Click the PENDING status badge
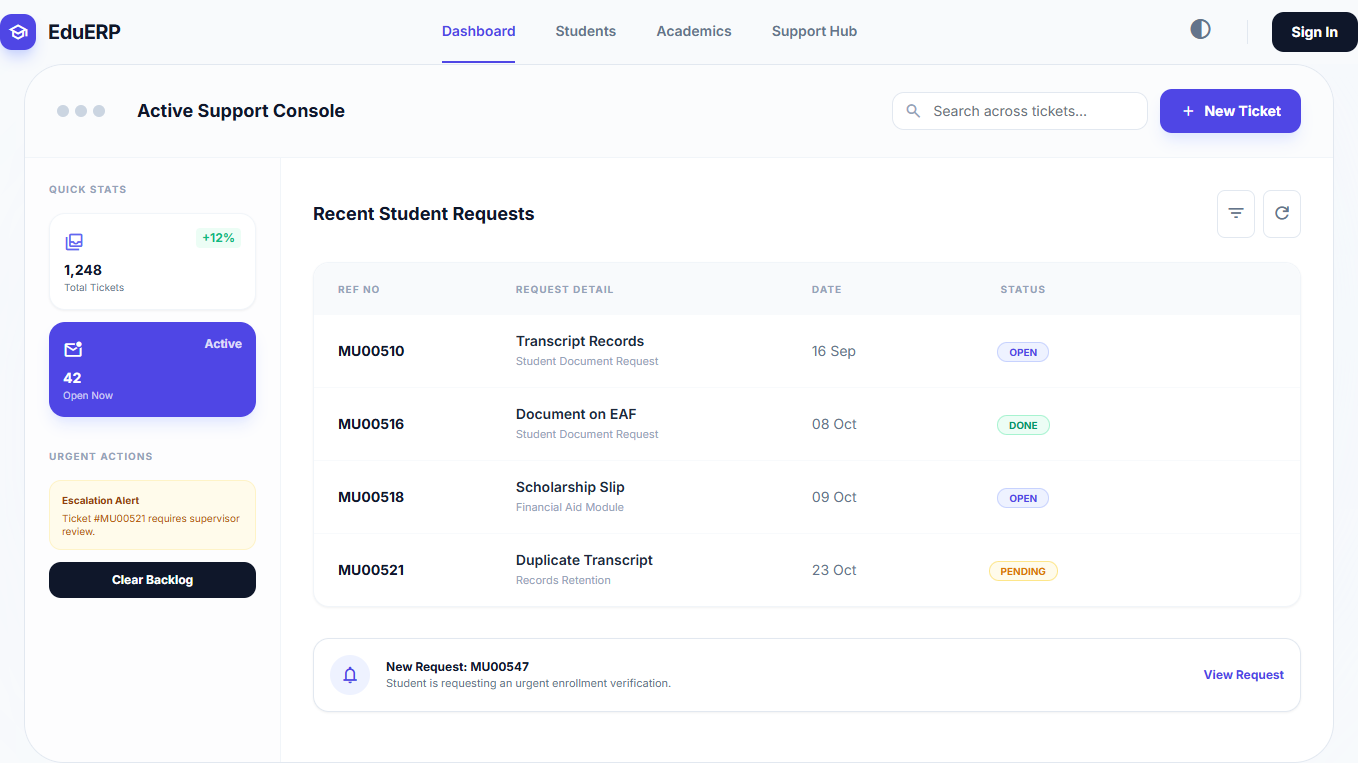The width and height of the screenshot is (1358, 764). [1022, 571]
